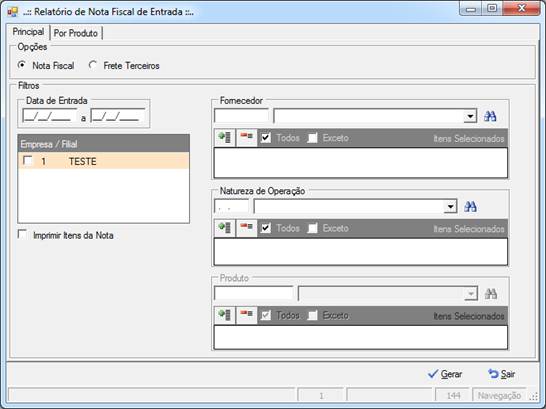
Task: Add item to Fornecedor list with green arrow icon
Action: (225, 138)
